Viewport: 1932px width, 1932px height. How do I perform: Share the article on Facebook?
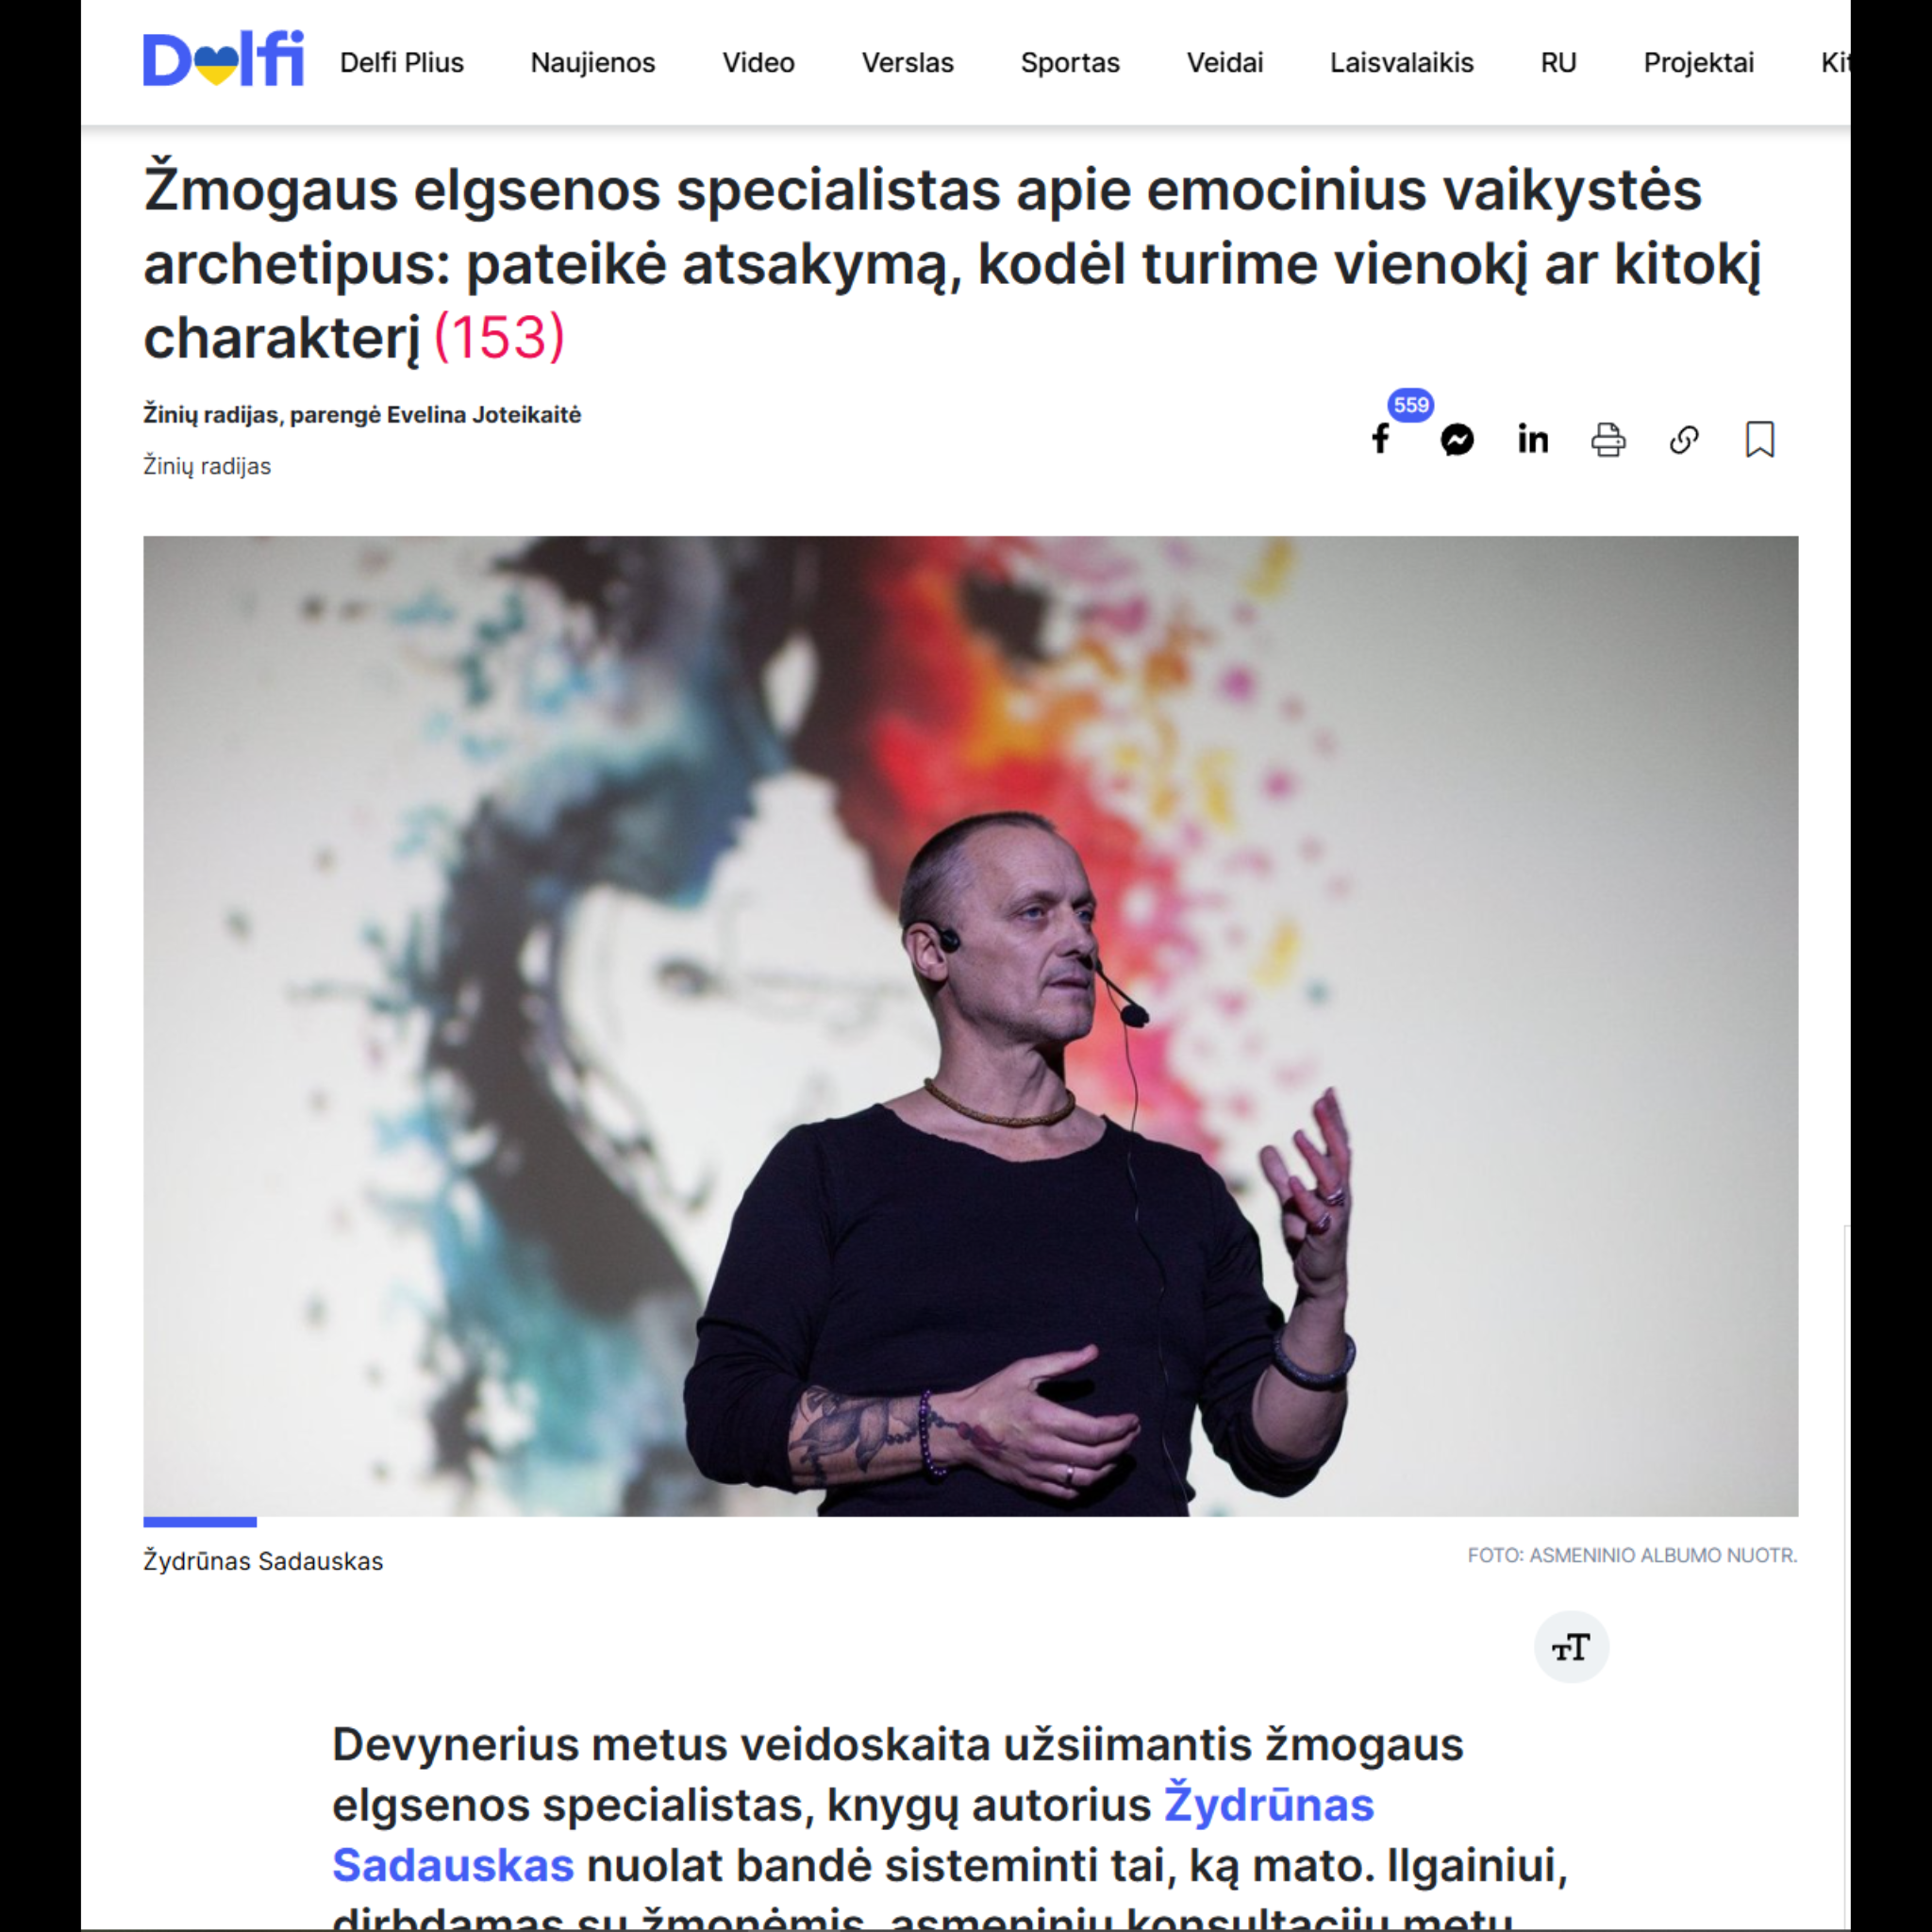pos(1380,439)
